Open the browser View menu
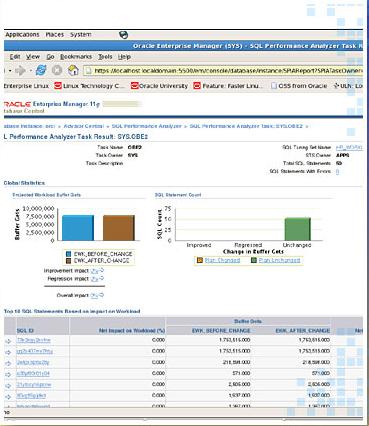 (33, 57)
